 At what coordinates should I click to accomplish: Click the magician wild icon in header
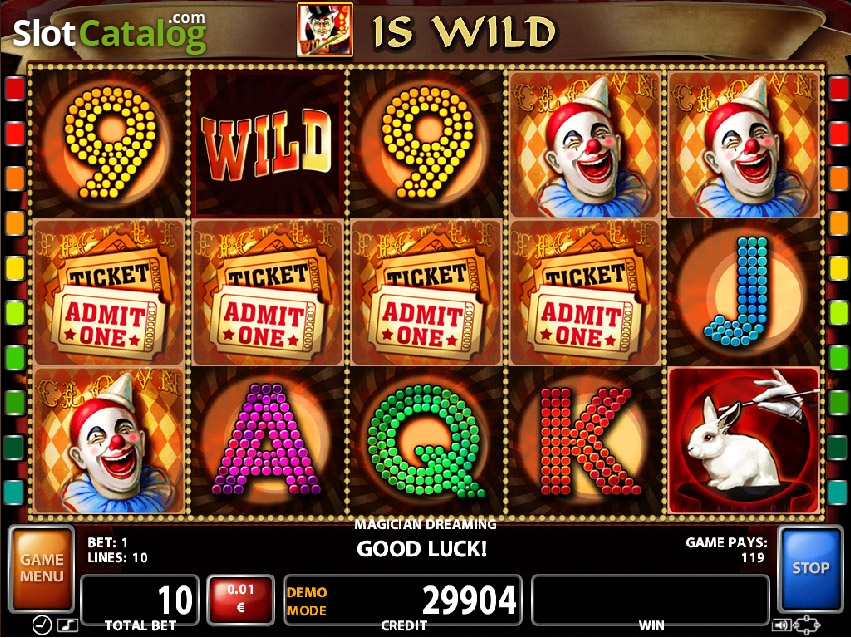click(325, 29)
